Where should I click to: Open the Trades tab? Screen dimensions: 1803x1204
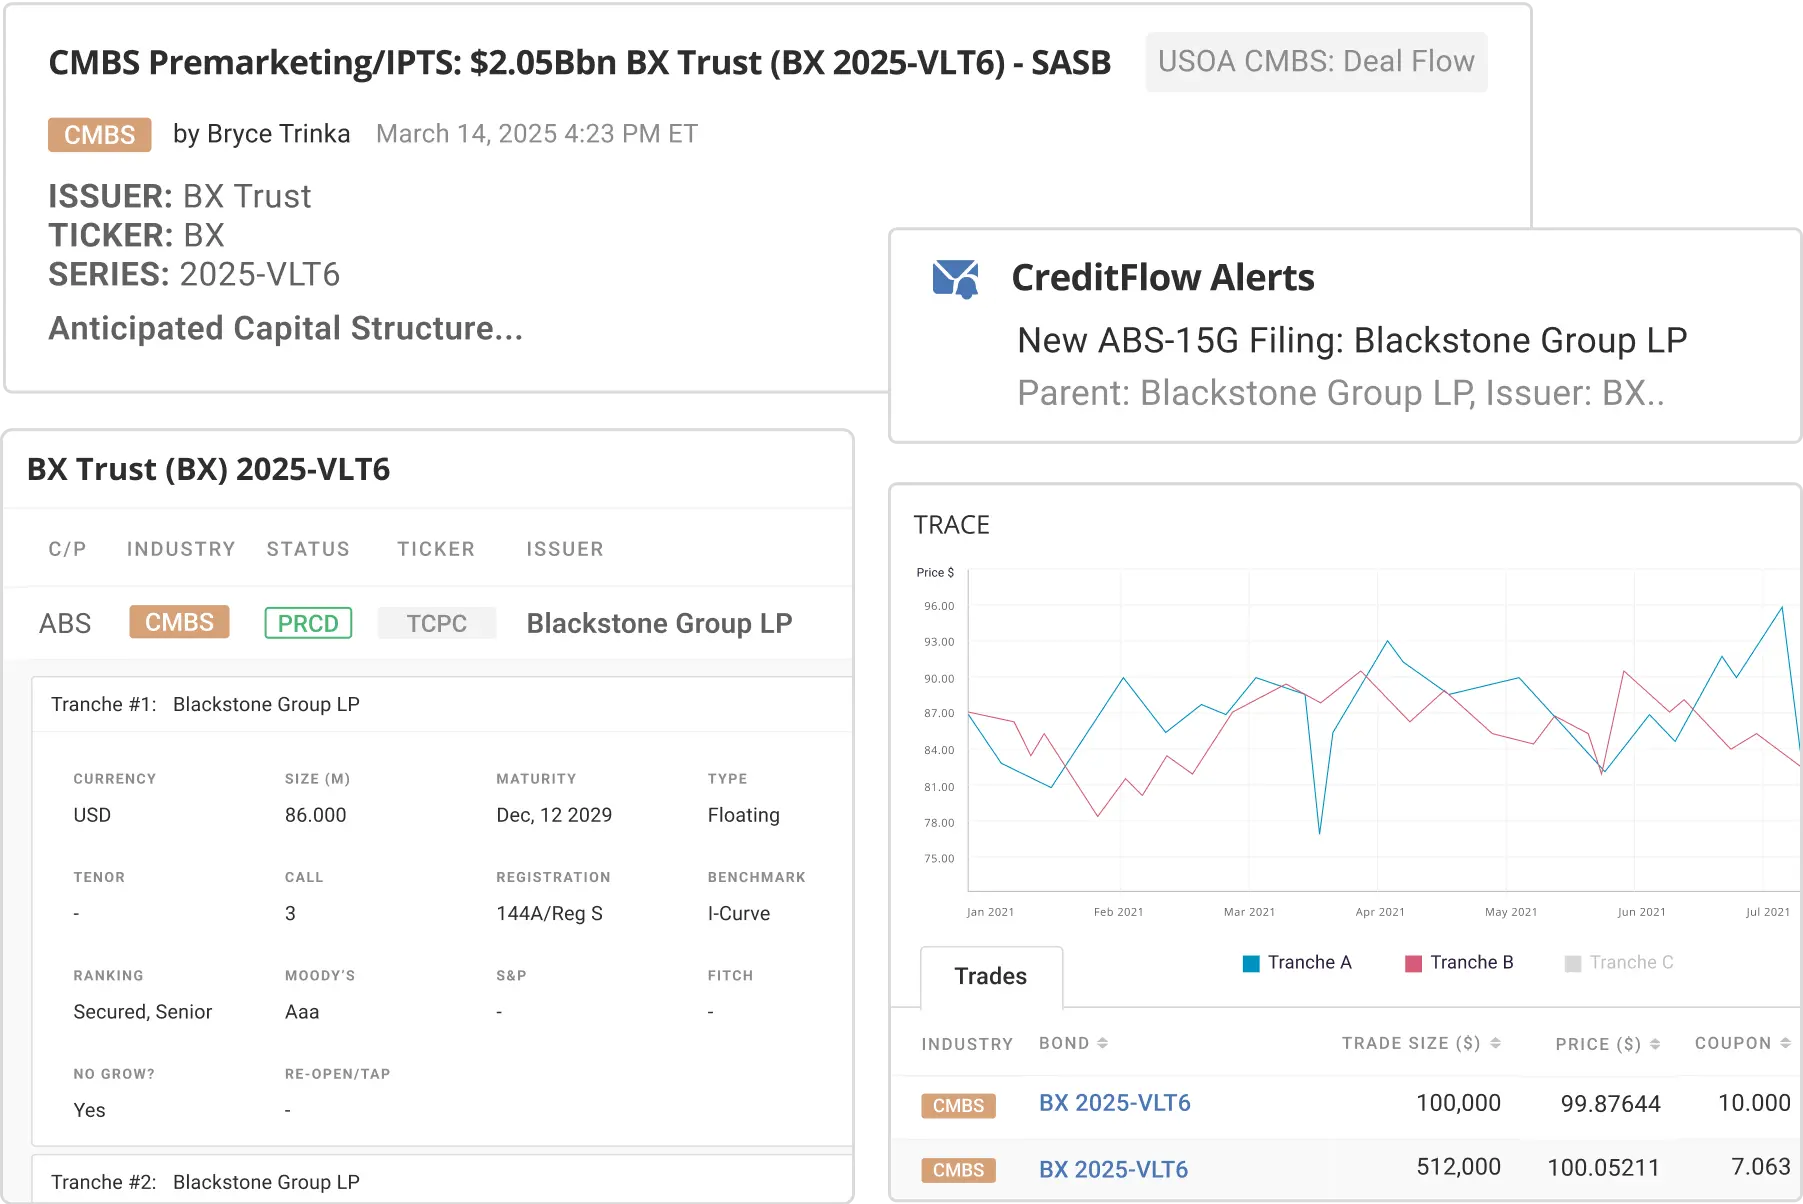point(990,976)
